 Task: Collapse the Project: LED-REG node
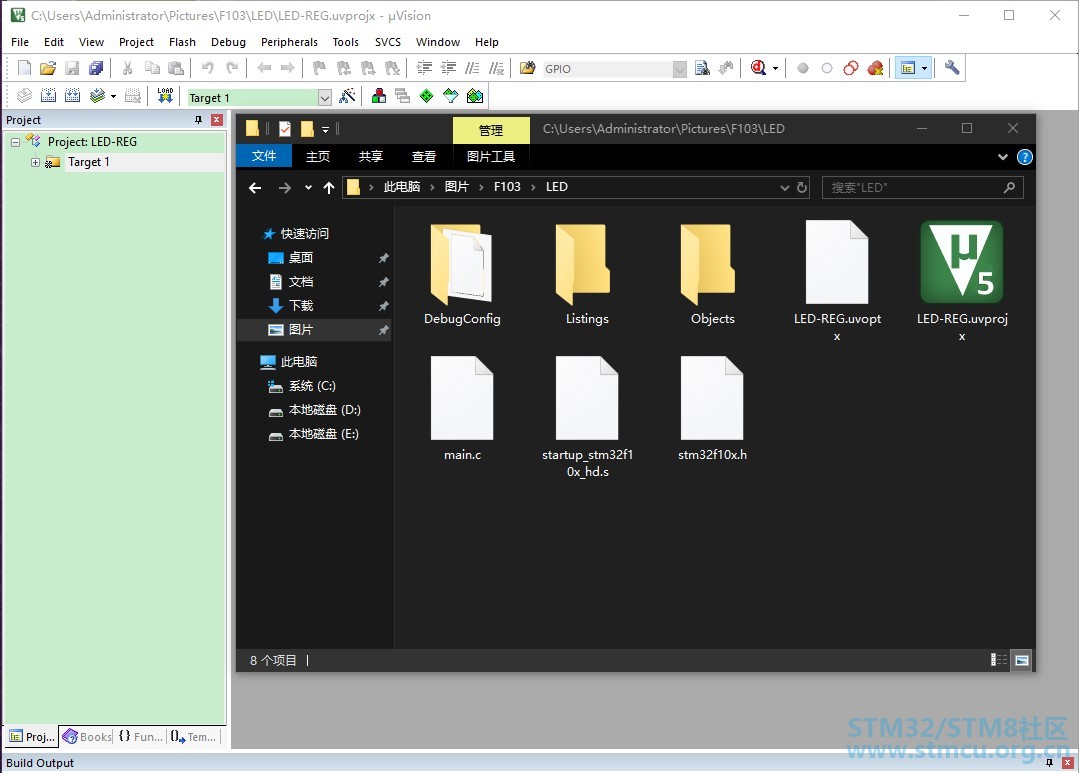coord(15,142)
